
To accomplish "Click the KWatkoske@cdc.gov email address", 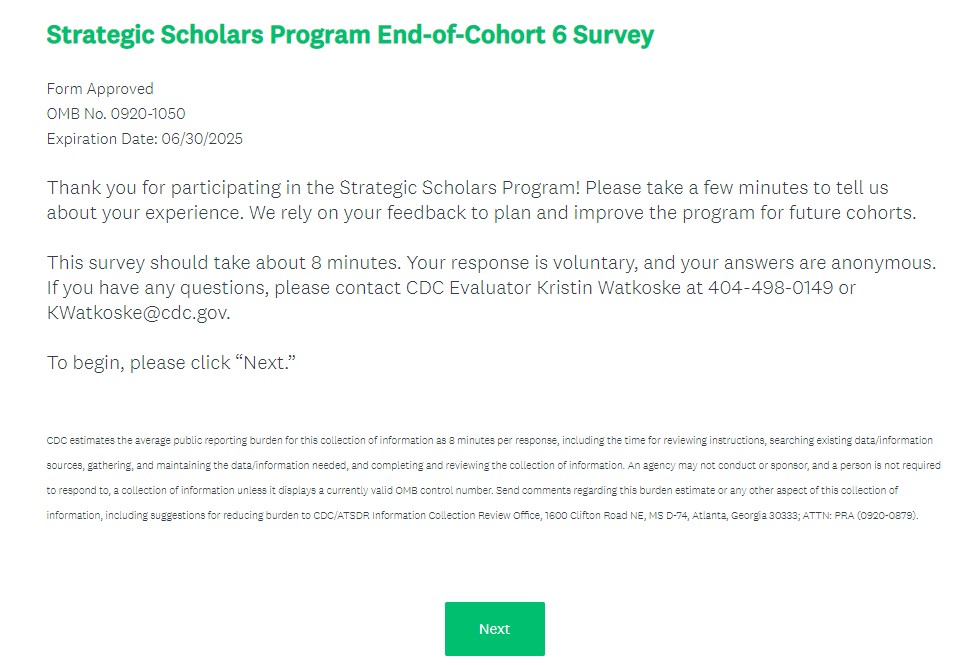I will click(138, 313).
